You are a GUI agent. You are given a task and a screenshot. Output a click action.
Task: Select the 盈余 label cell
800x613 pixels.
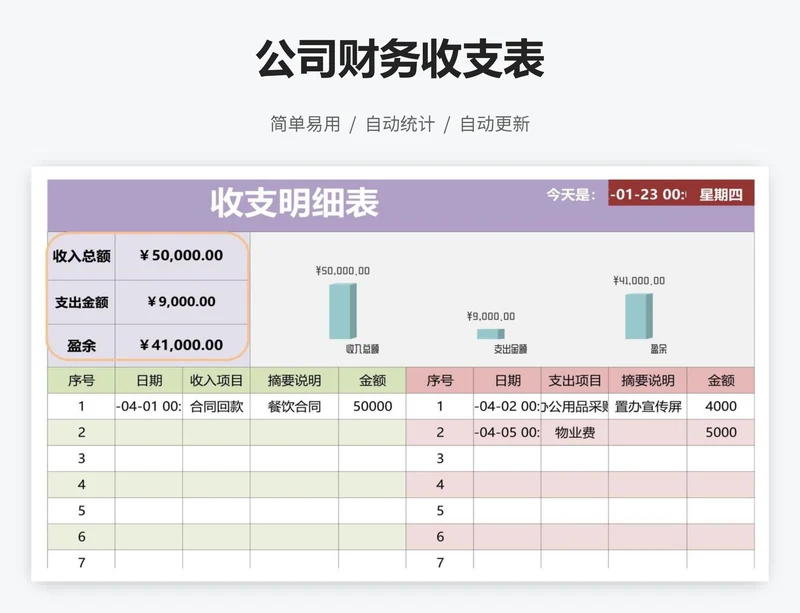(82, 346)
